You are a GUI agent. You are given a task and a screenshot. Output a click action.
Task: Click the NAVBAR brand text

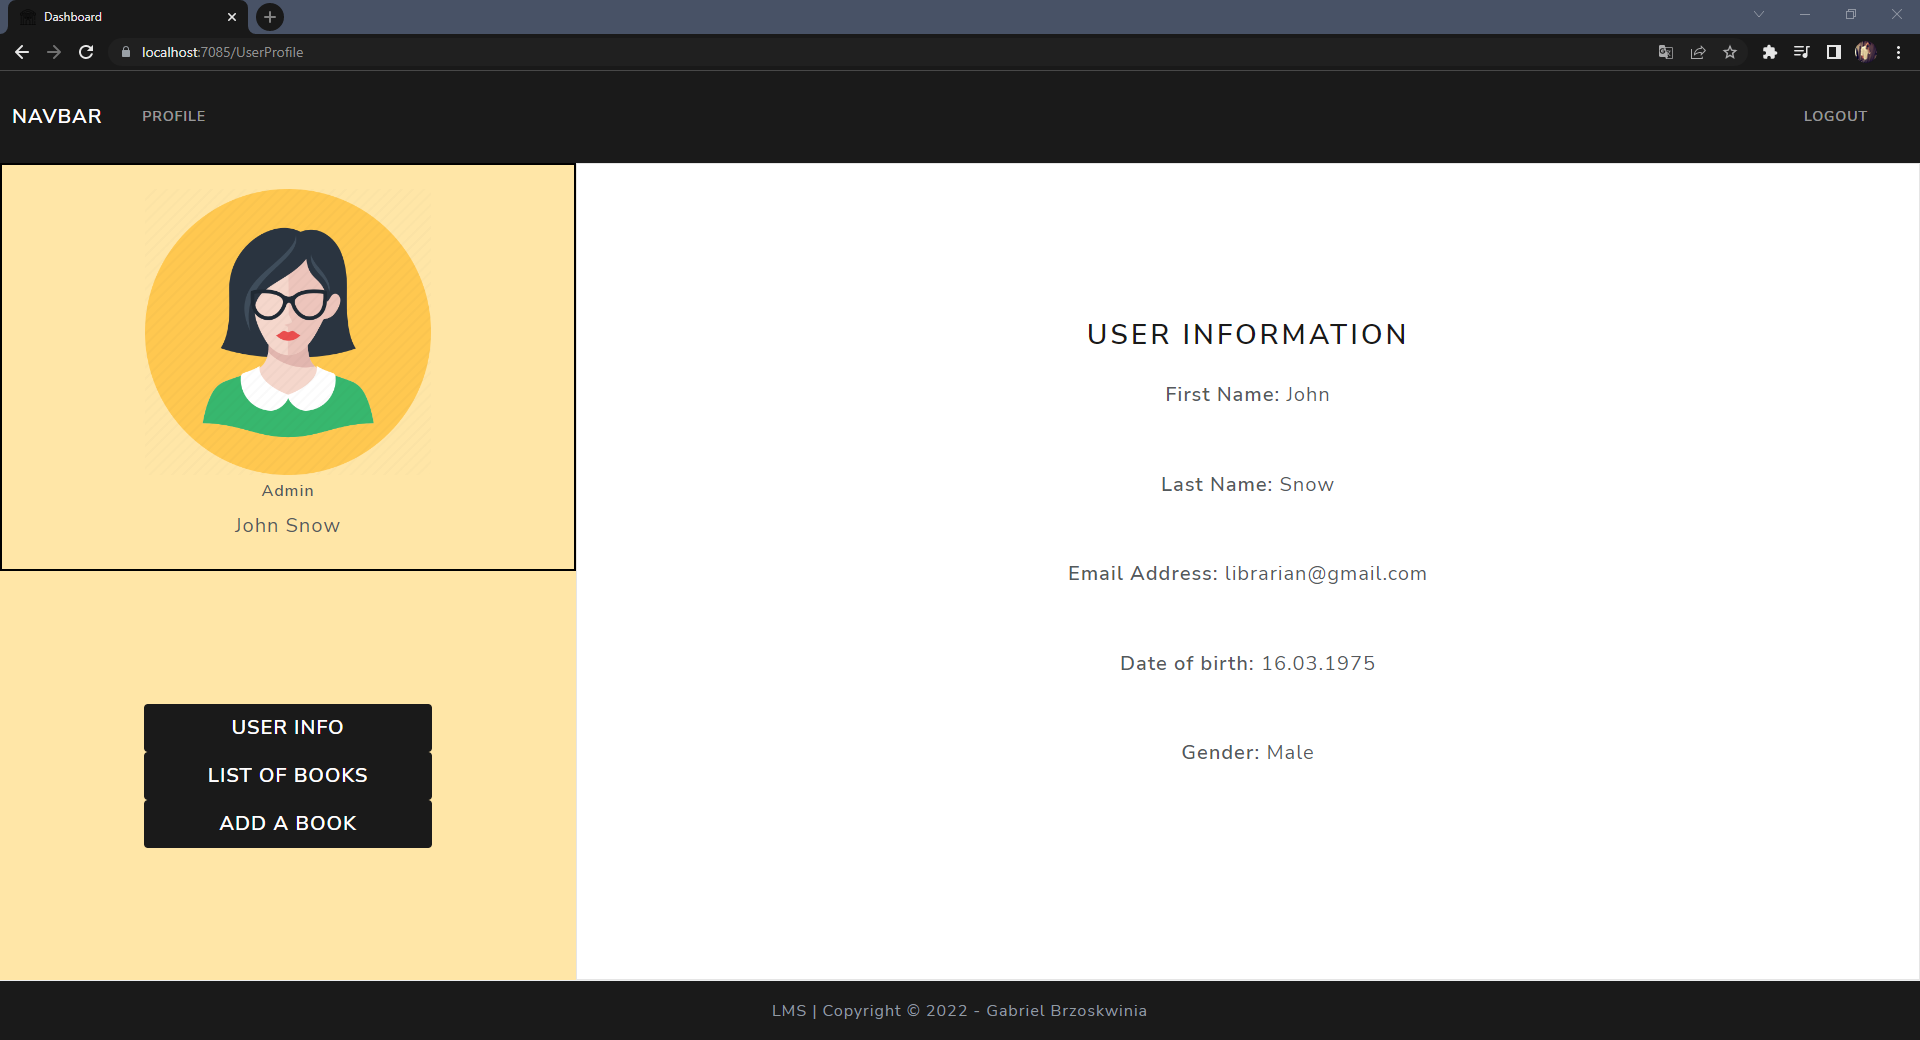(x=57, y=116)
